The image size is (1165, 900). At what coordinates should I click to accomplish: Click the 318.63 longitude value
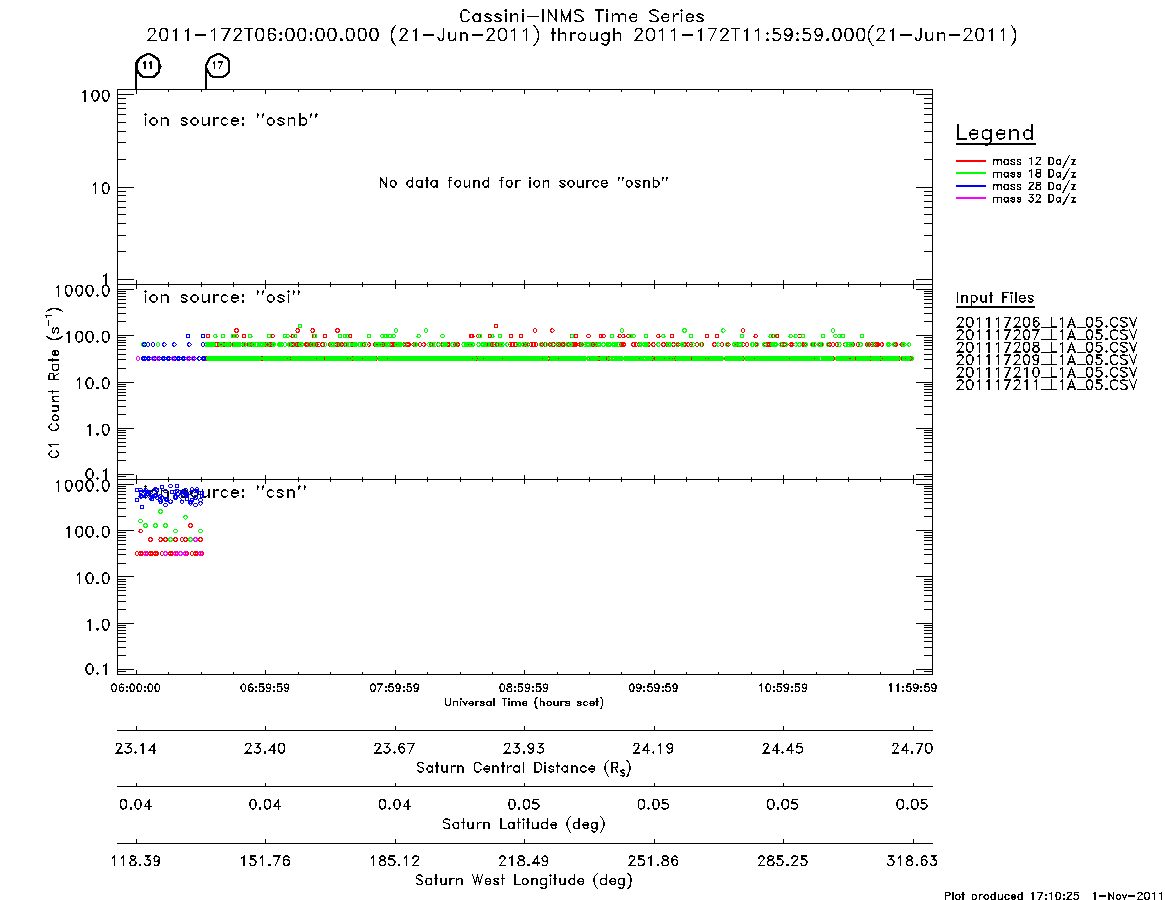click(912, 861)
